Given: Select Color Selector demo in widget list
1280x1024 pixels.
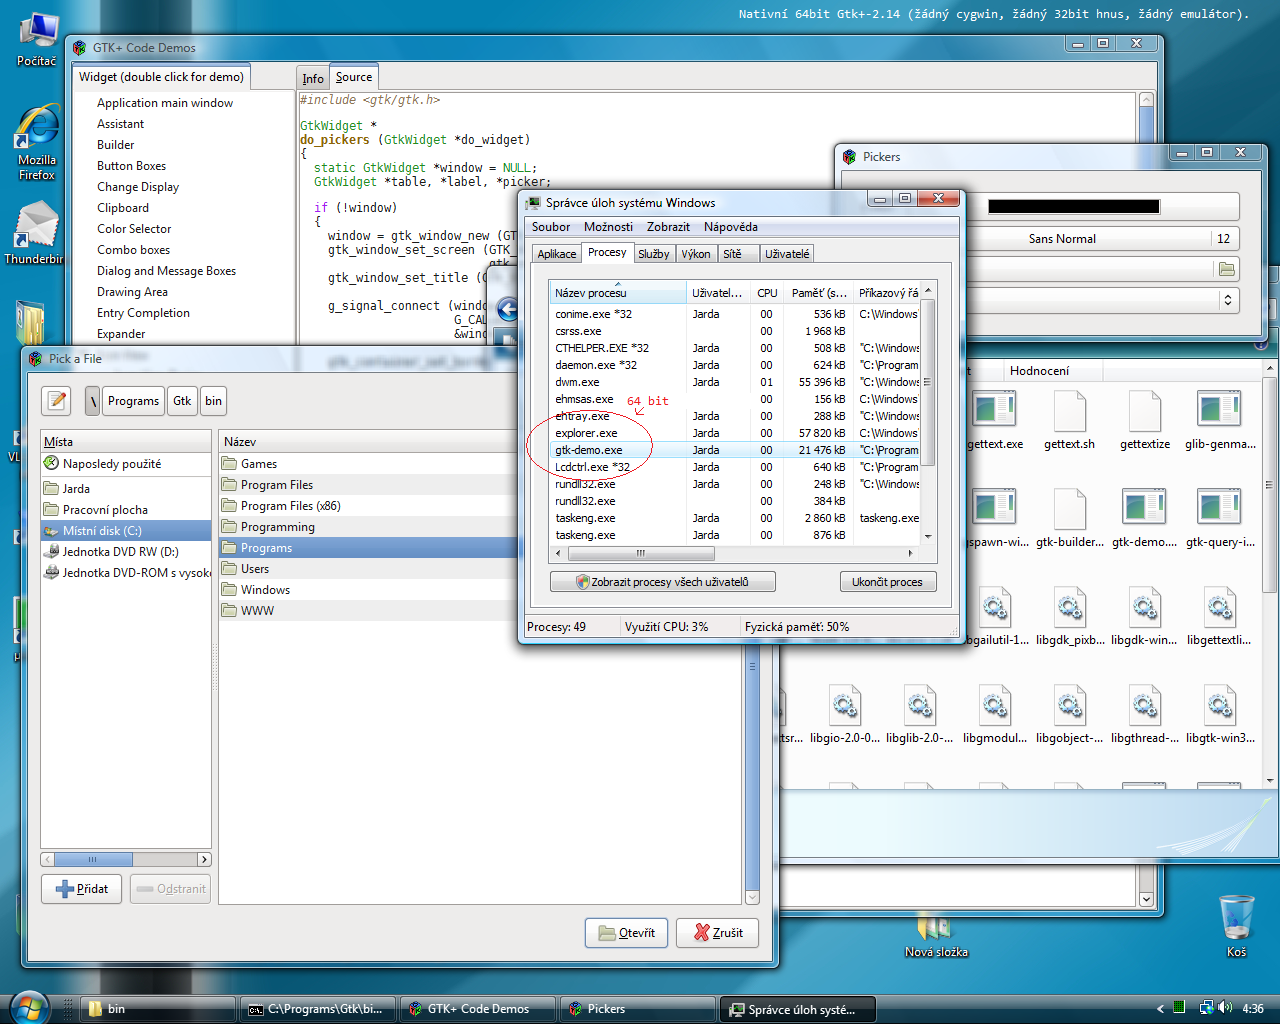Looking at the screenshot, I should 134,229.
